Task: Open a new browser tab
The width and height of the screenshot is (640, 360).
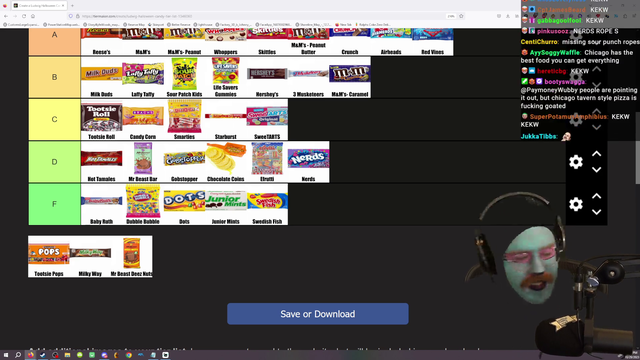Action: point(72,6)
